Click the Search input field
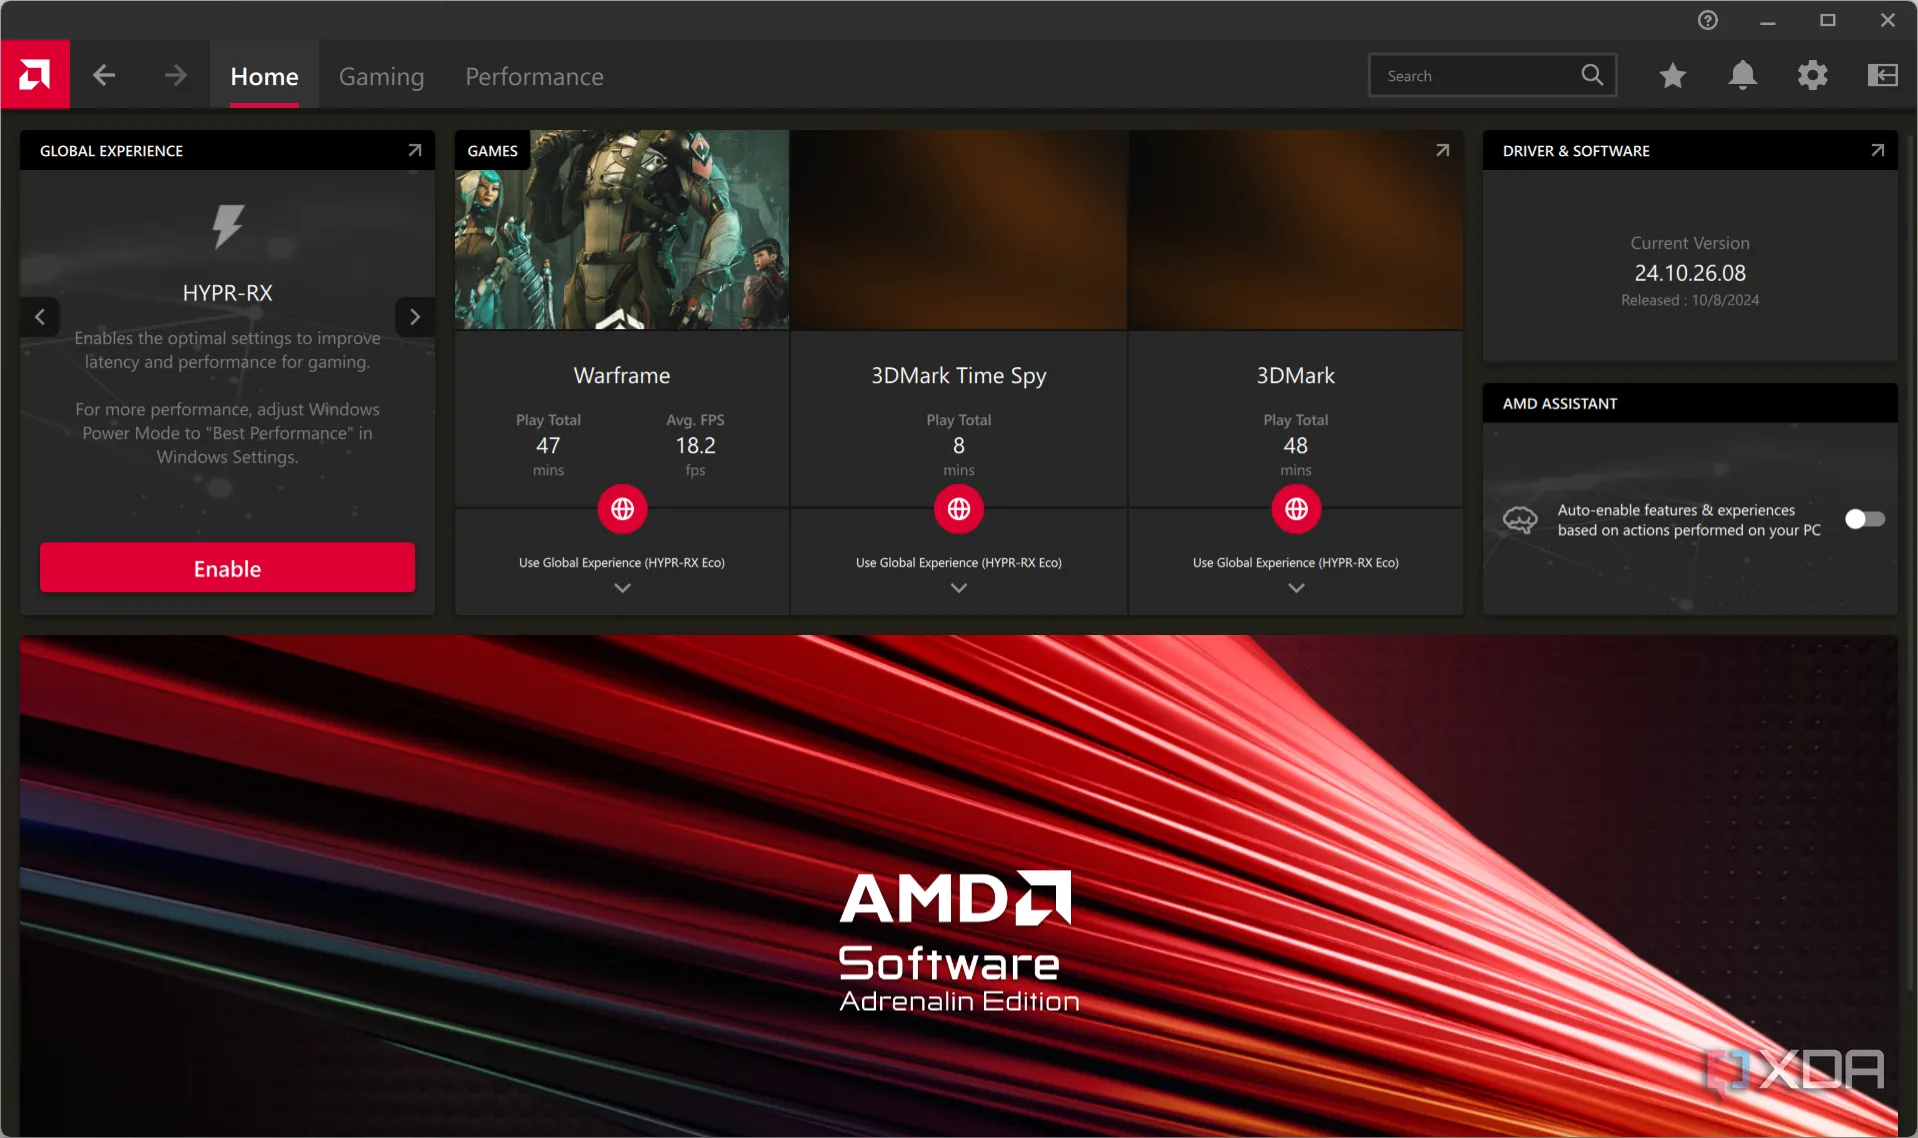The height and width of the screenshot is (1138, 1918). pos(1475,76)
